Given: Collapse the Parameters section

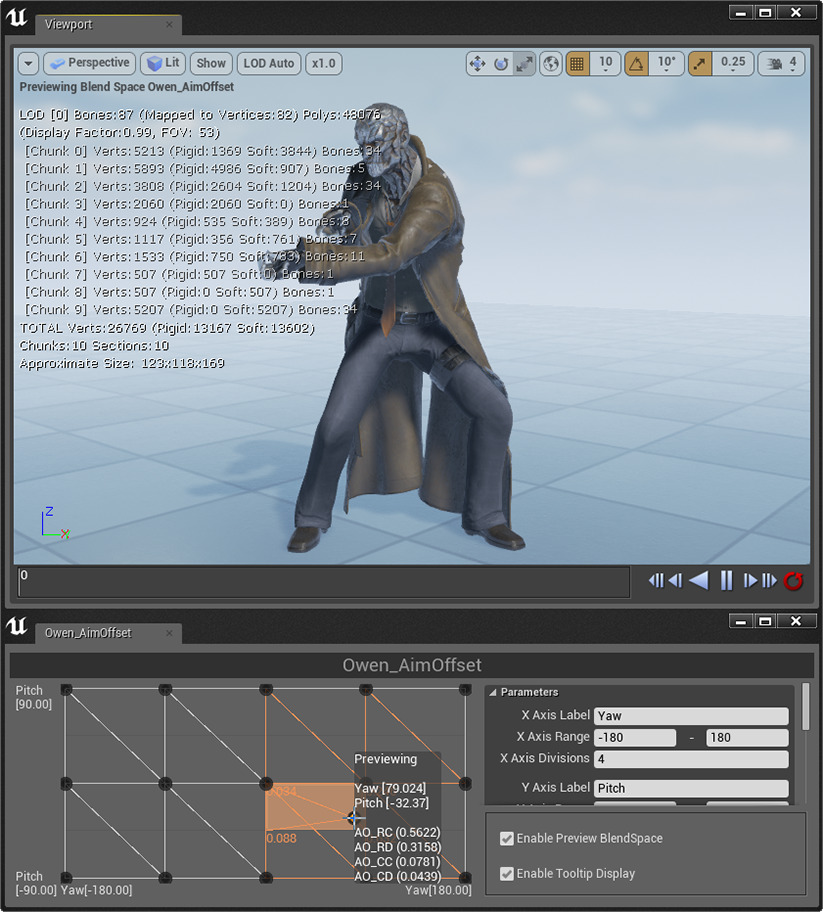Looking at the screenshot, I should click(492, 692).
